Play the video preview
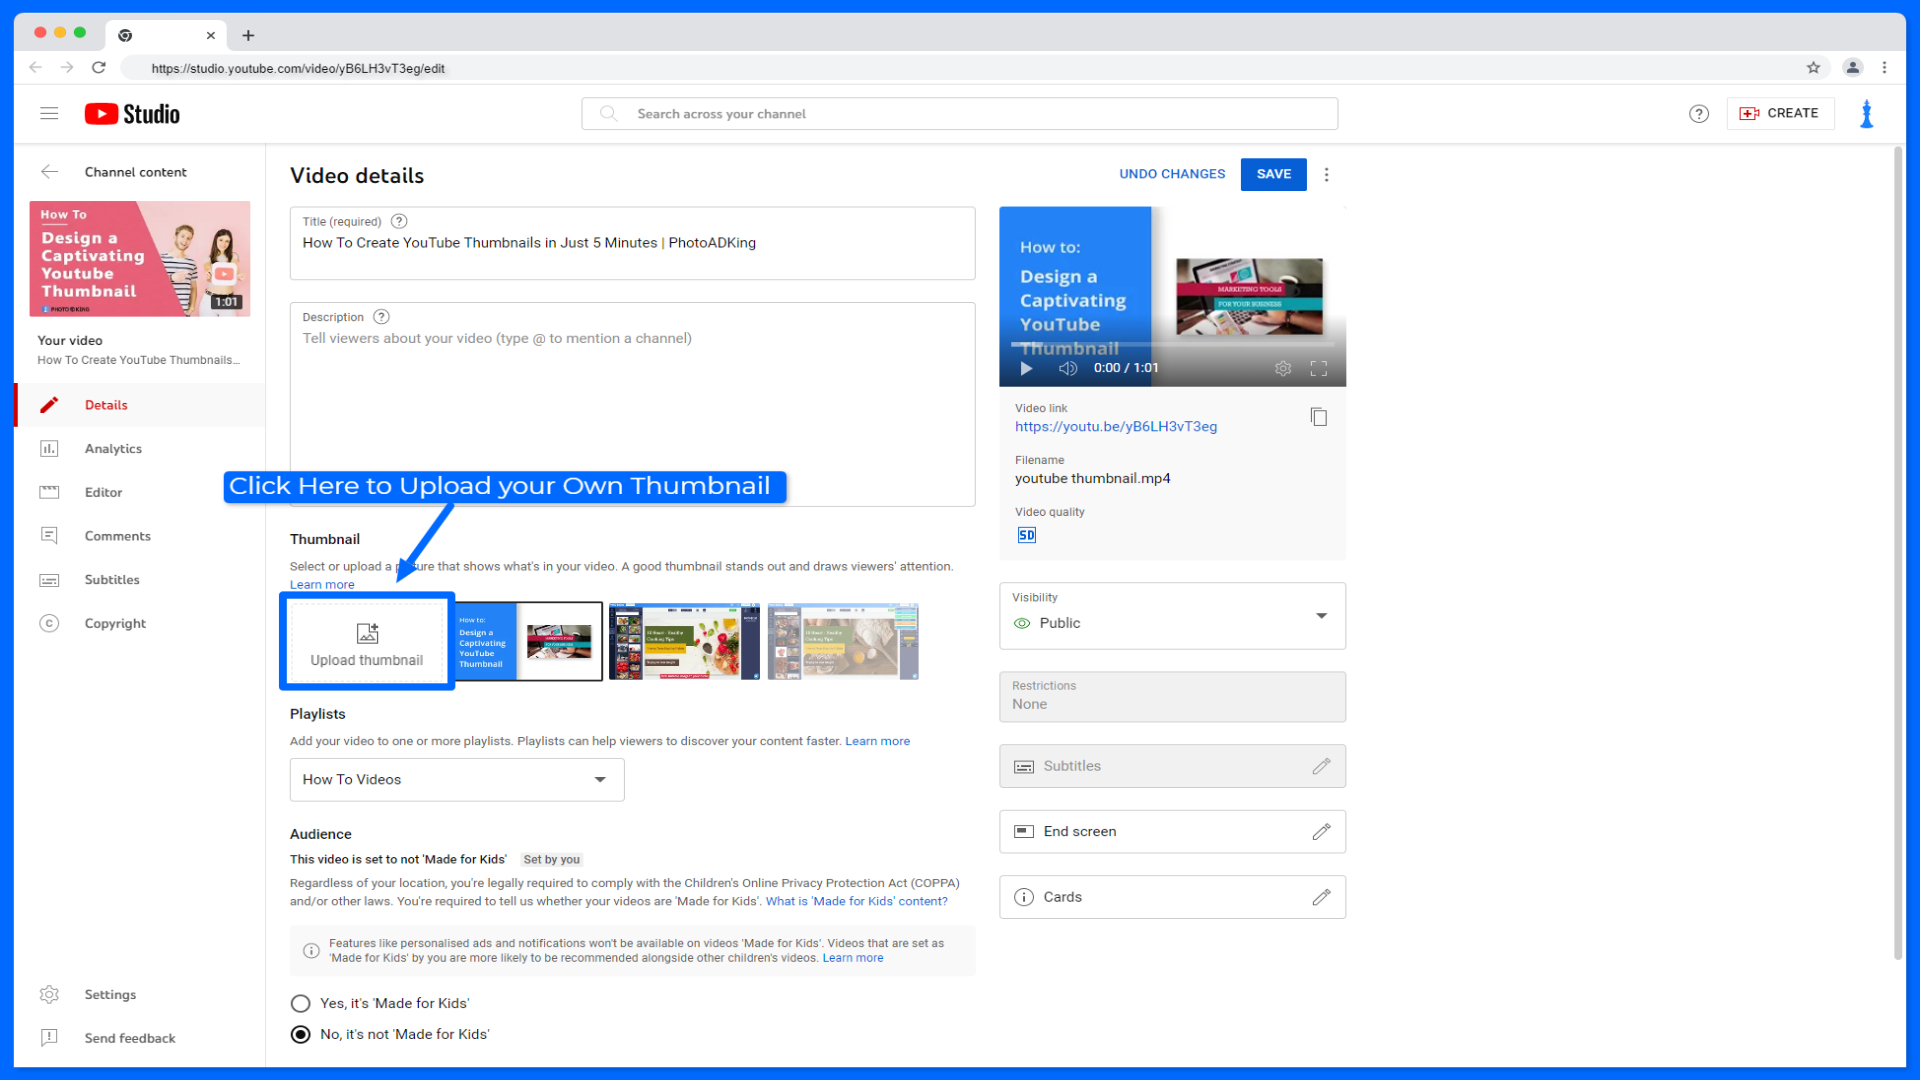The image size is (1920, 1080). pos(1026,368)
